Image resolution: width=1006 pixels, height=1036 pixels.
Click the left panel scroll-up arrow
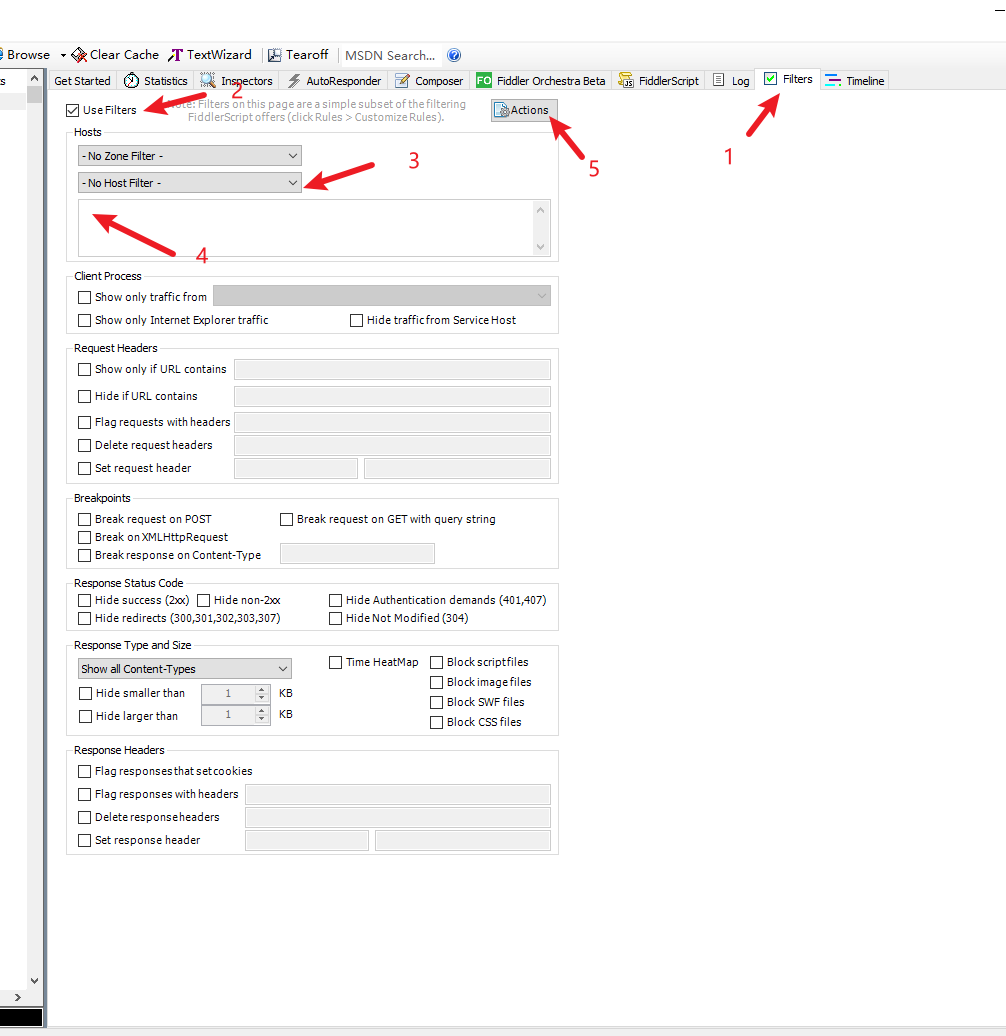click(34, 79)
